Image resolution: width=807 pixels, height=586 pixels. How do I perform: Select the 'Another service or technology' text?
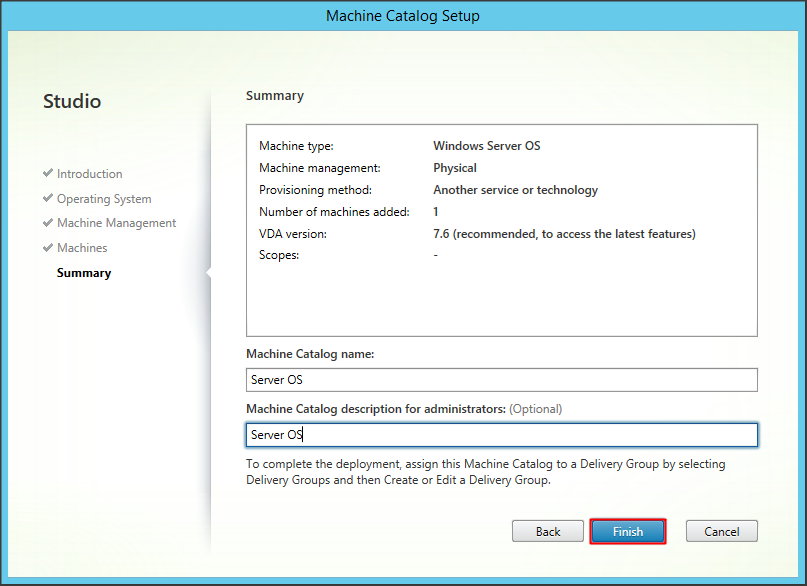(x=515, y=190)
